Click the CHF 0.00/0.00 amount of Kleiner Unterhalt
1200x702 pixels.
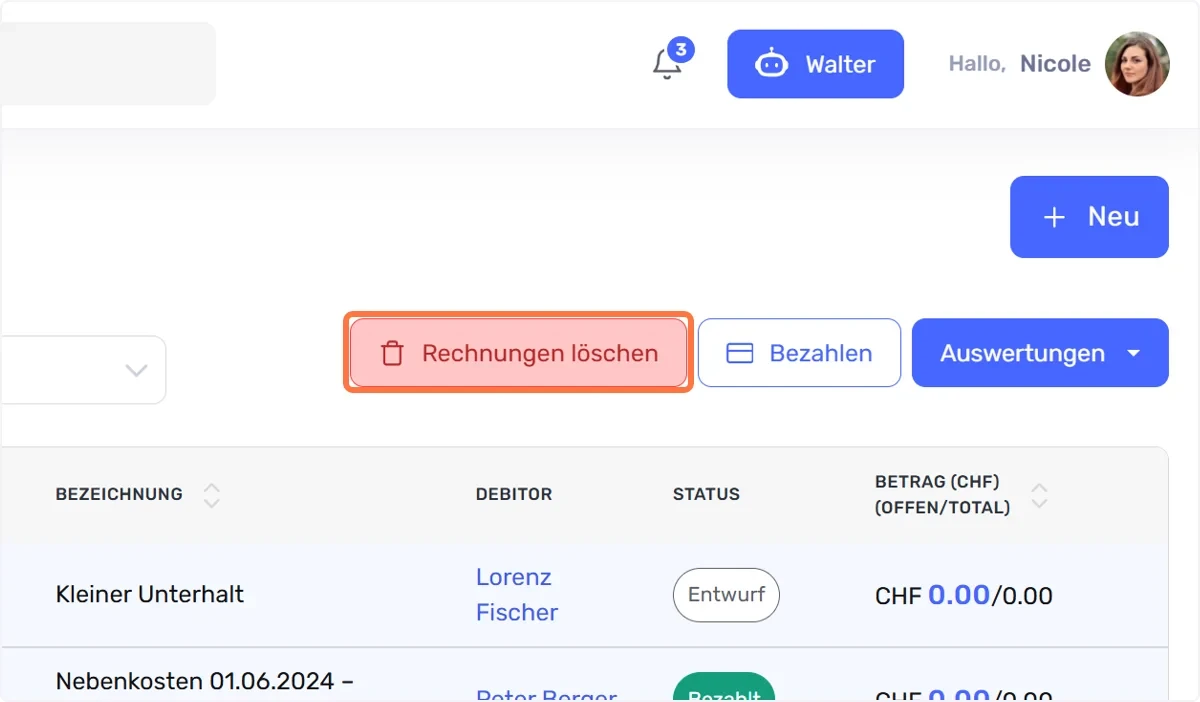click(x=963, y=595)
